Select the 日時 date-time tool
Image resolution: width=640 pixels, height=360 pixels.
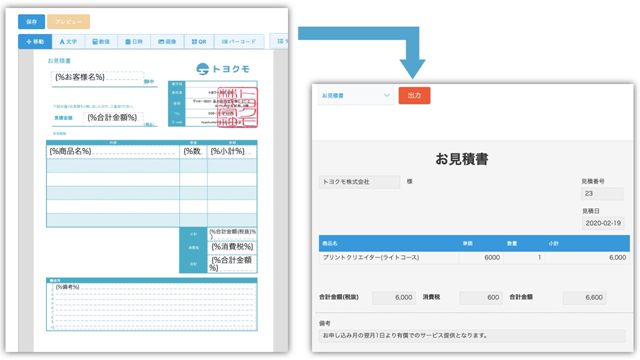click(x=134, y=42)
